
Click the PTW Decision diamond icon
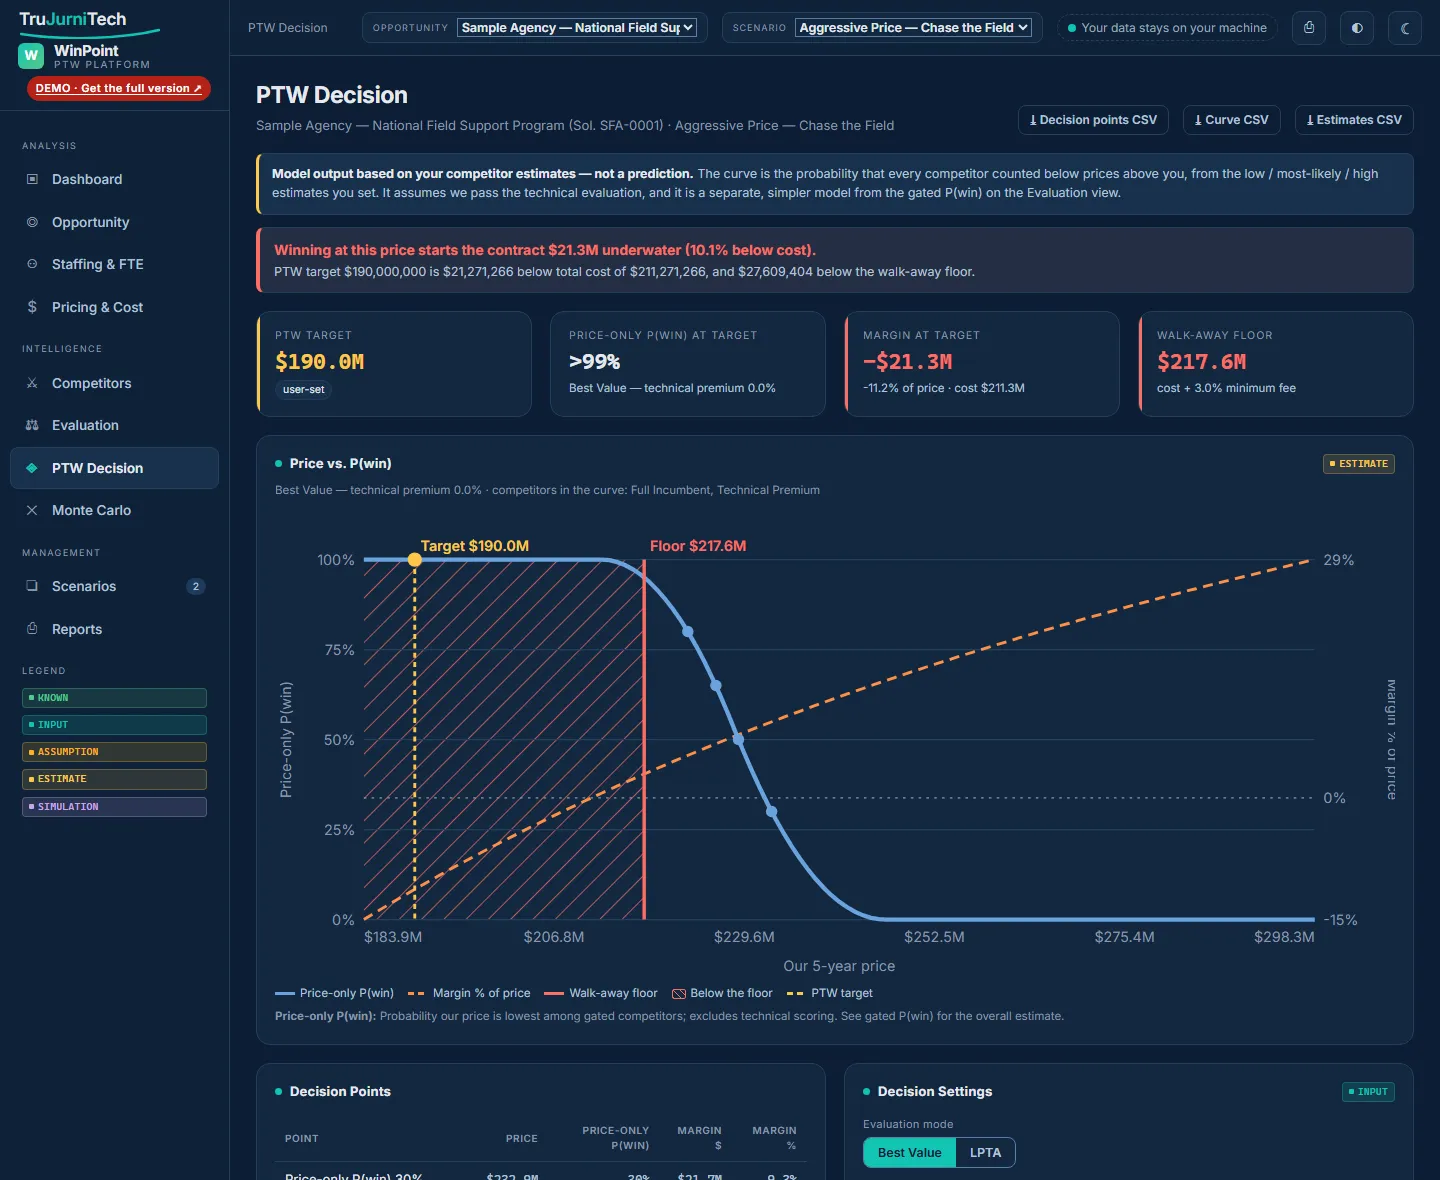point(32,468)
